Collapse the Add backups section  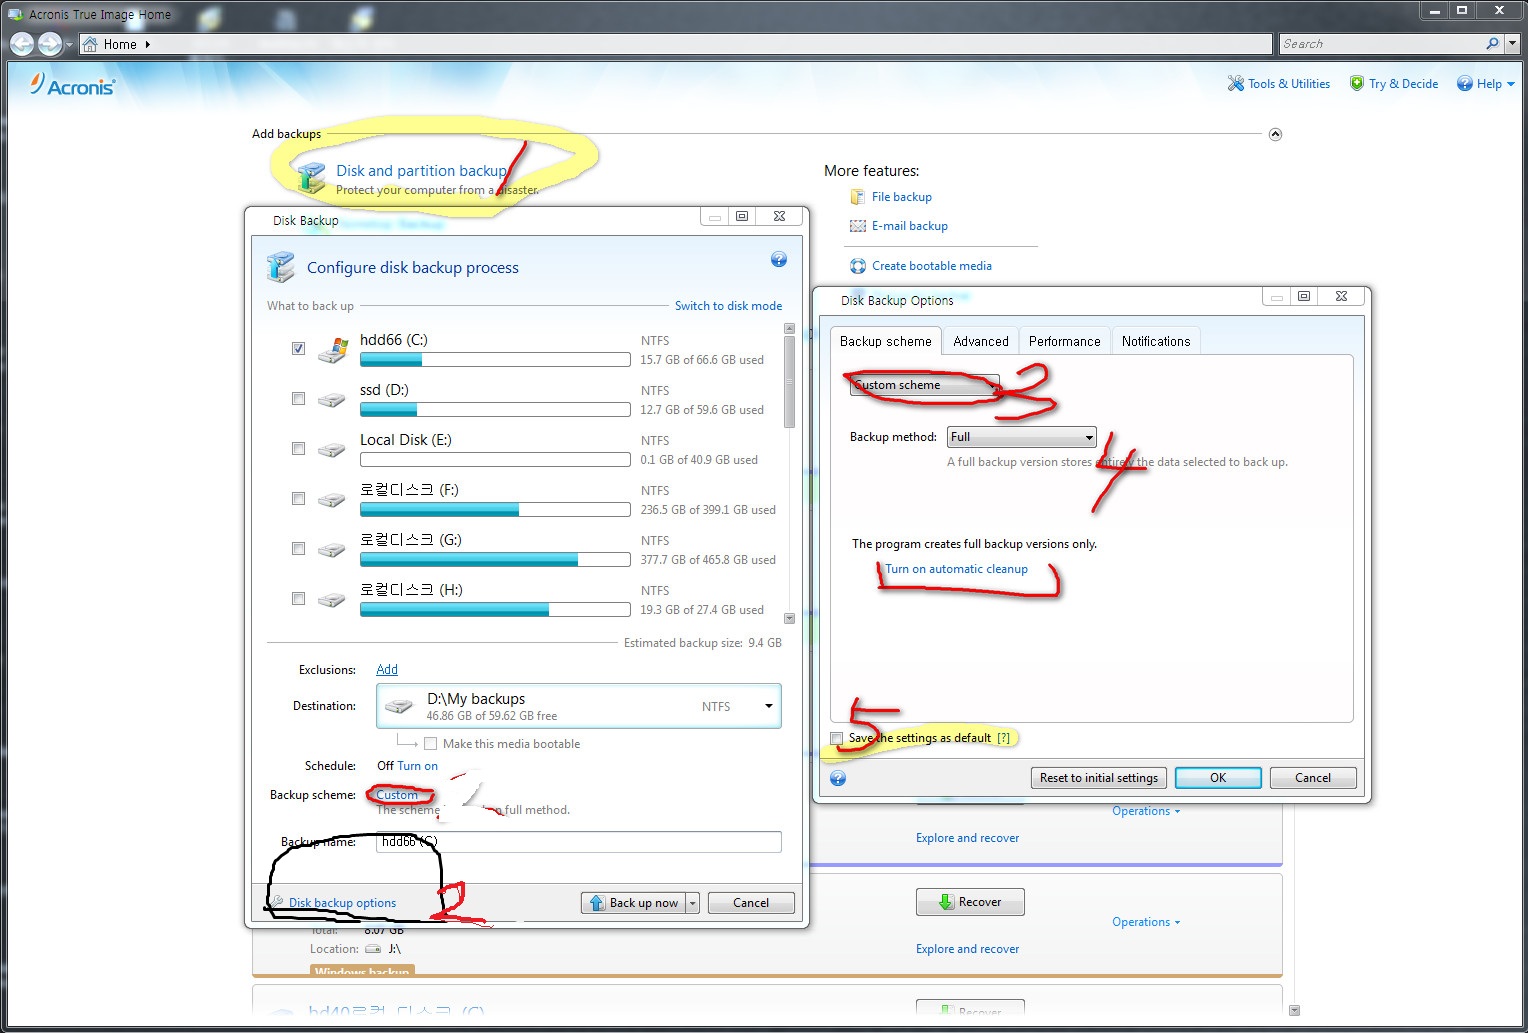click(x=1275, y=134)
